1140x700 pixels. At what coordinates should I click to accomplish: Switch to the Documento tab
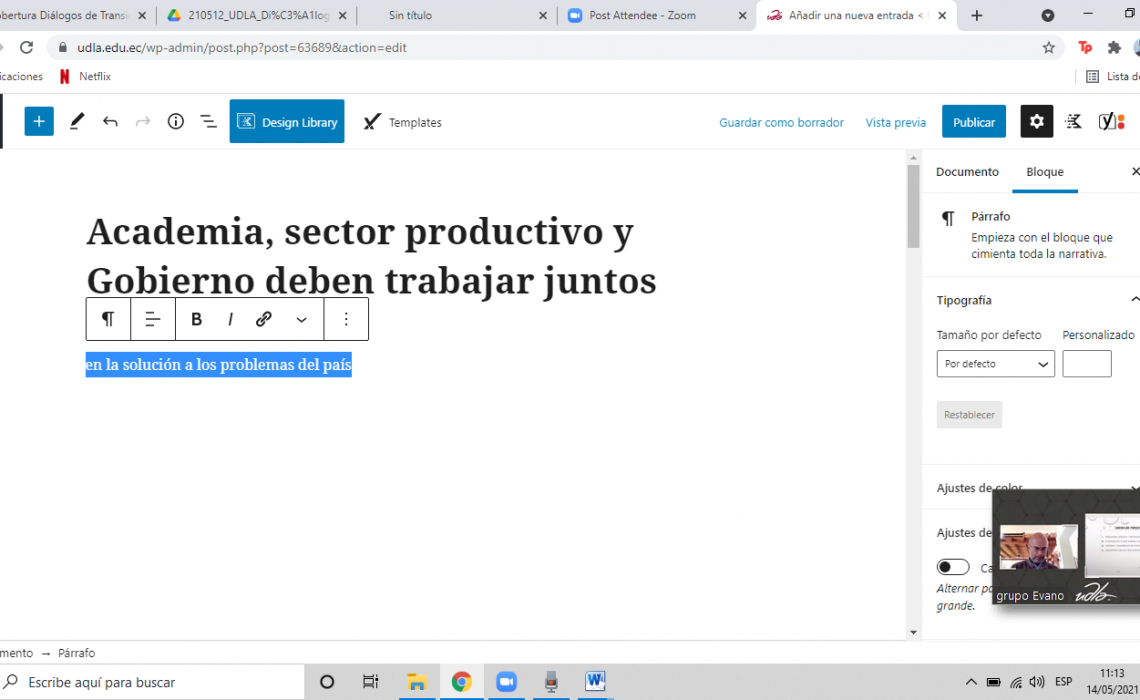967,172
